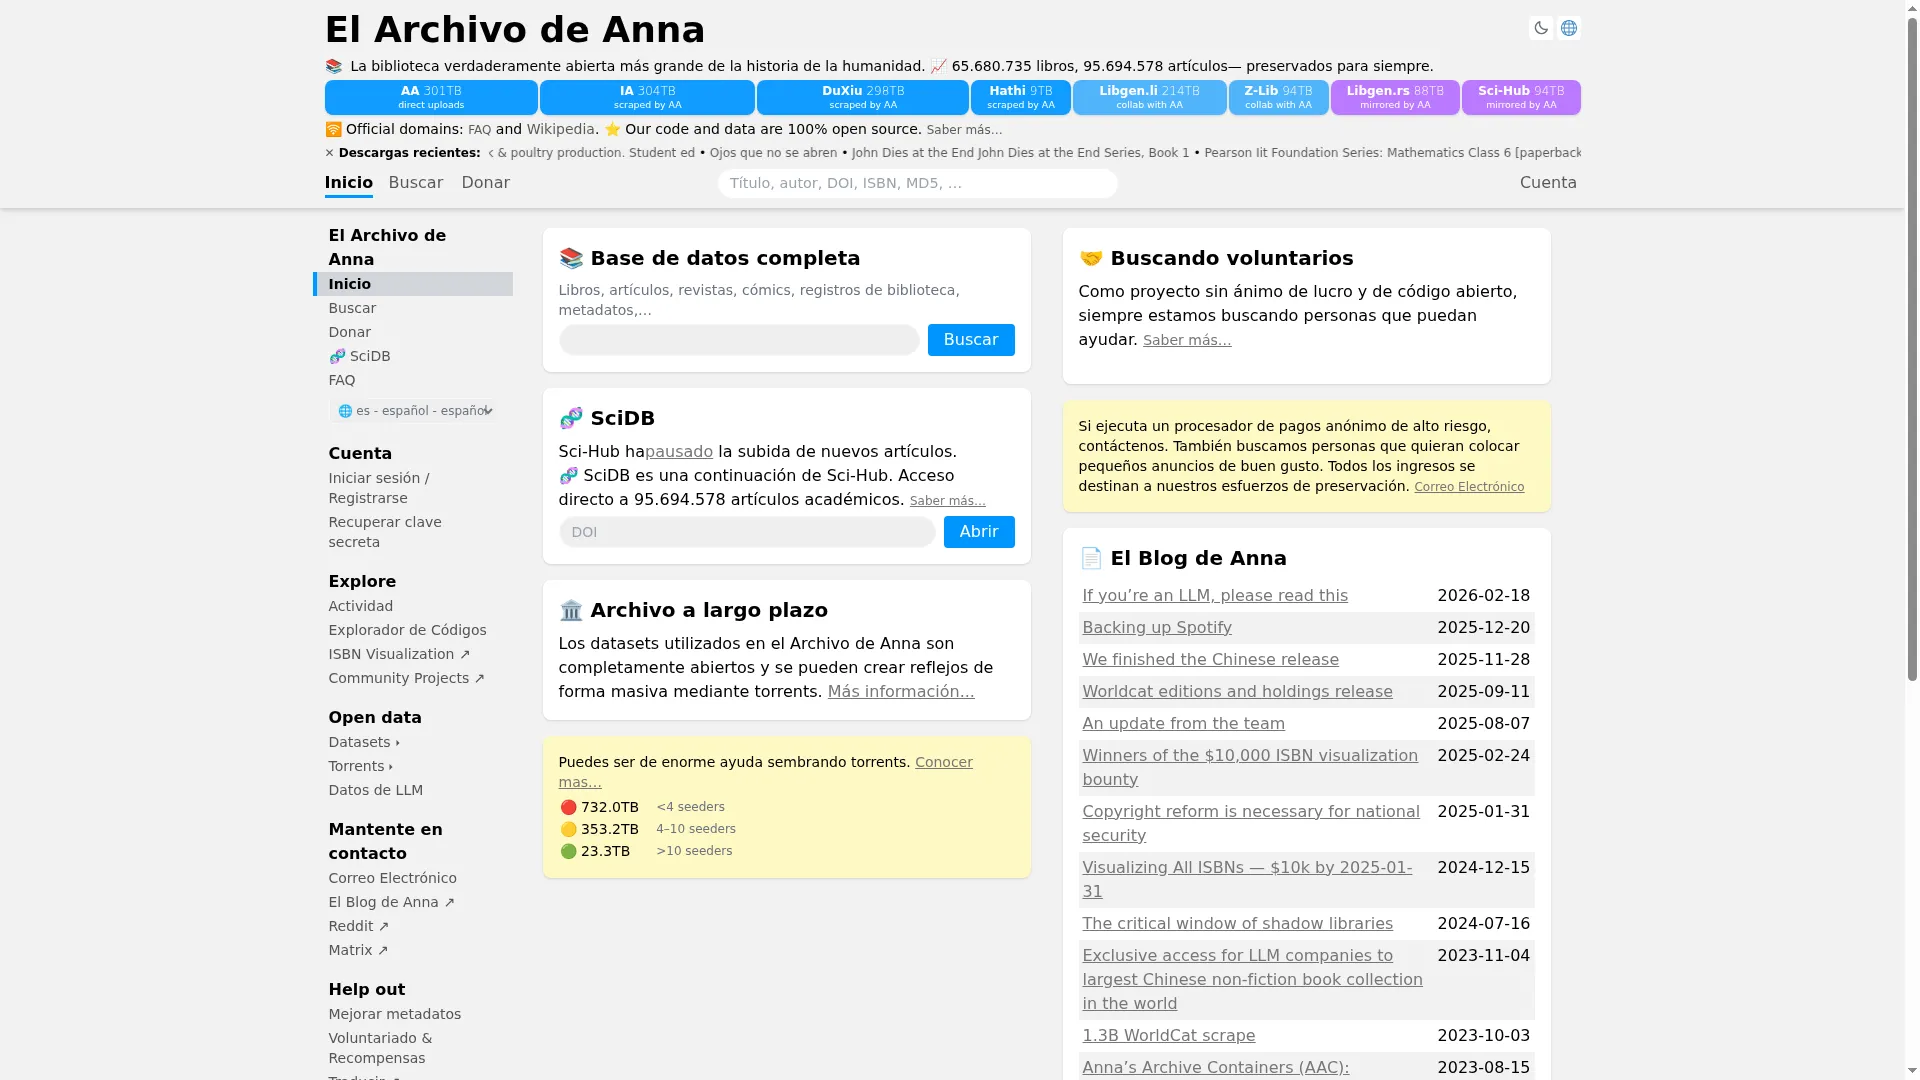Open 1.3B WorldCat scrape post

click(1168, 1036)
